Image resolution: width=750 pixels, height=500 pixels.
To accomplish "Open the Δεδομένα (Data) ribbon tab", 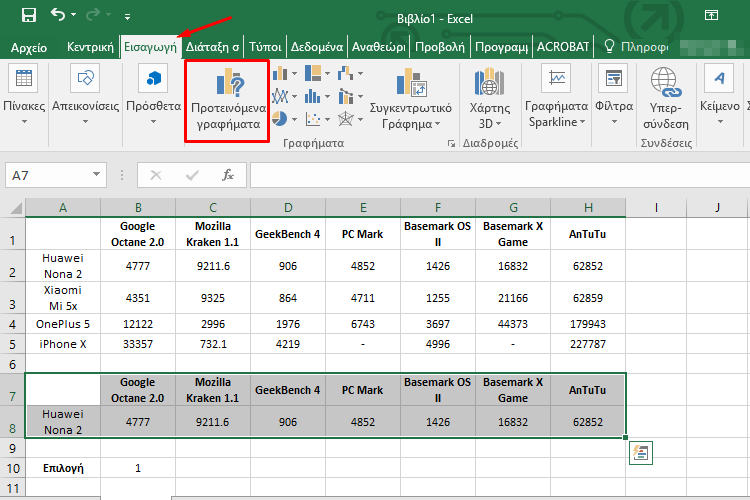I will pos(318,46).
